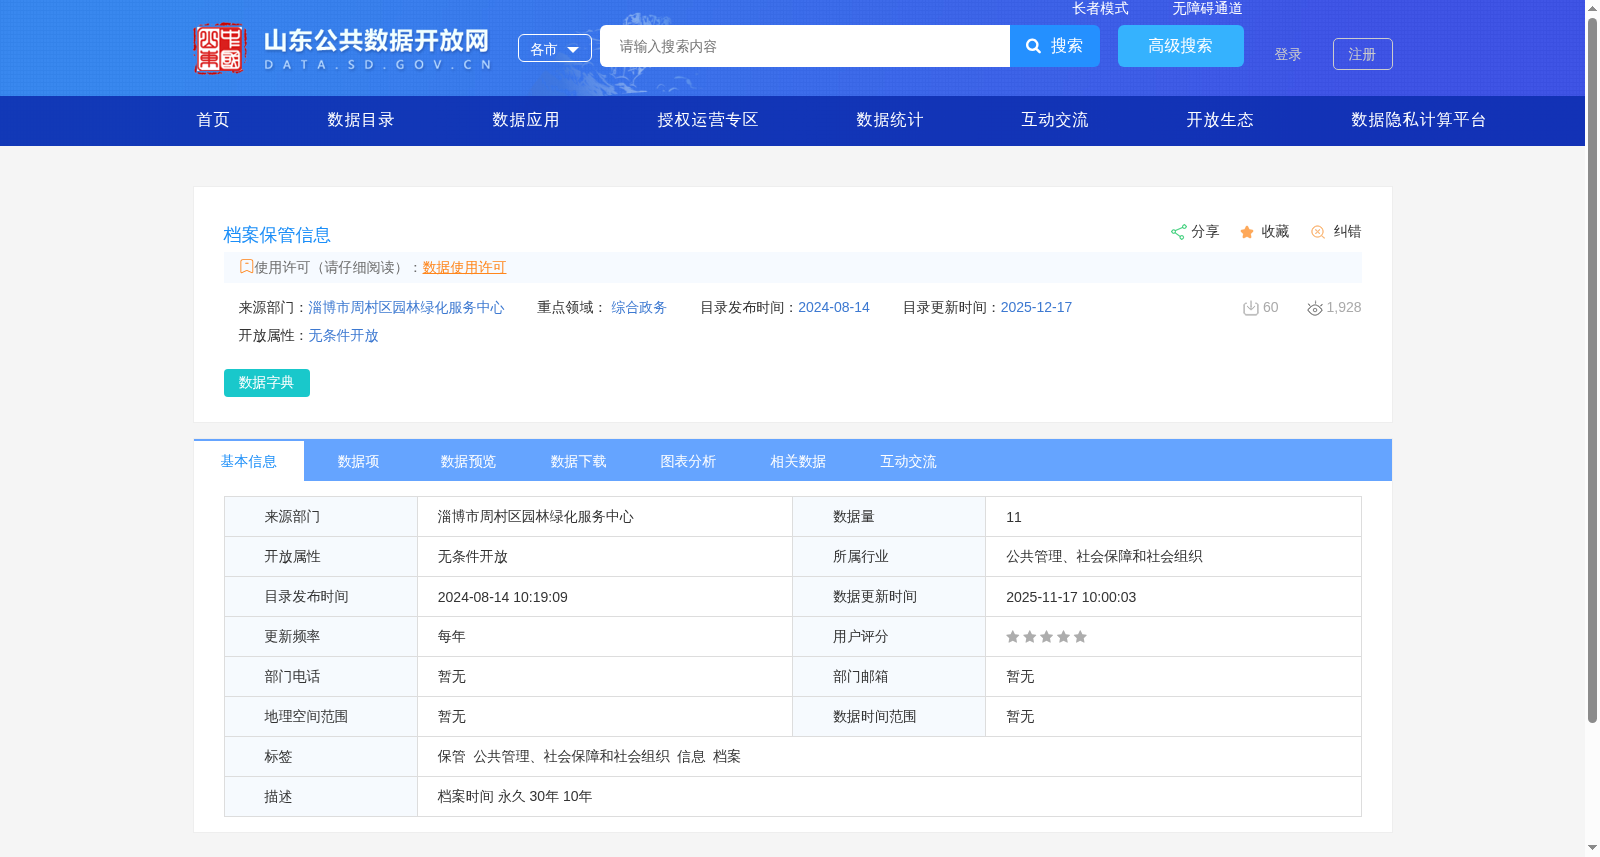Open the 数据目录 menu
The width and height of the screenshot is (1600, 857).
click(x=361, y=120)
